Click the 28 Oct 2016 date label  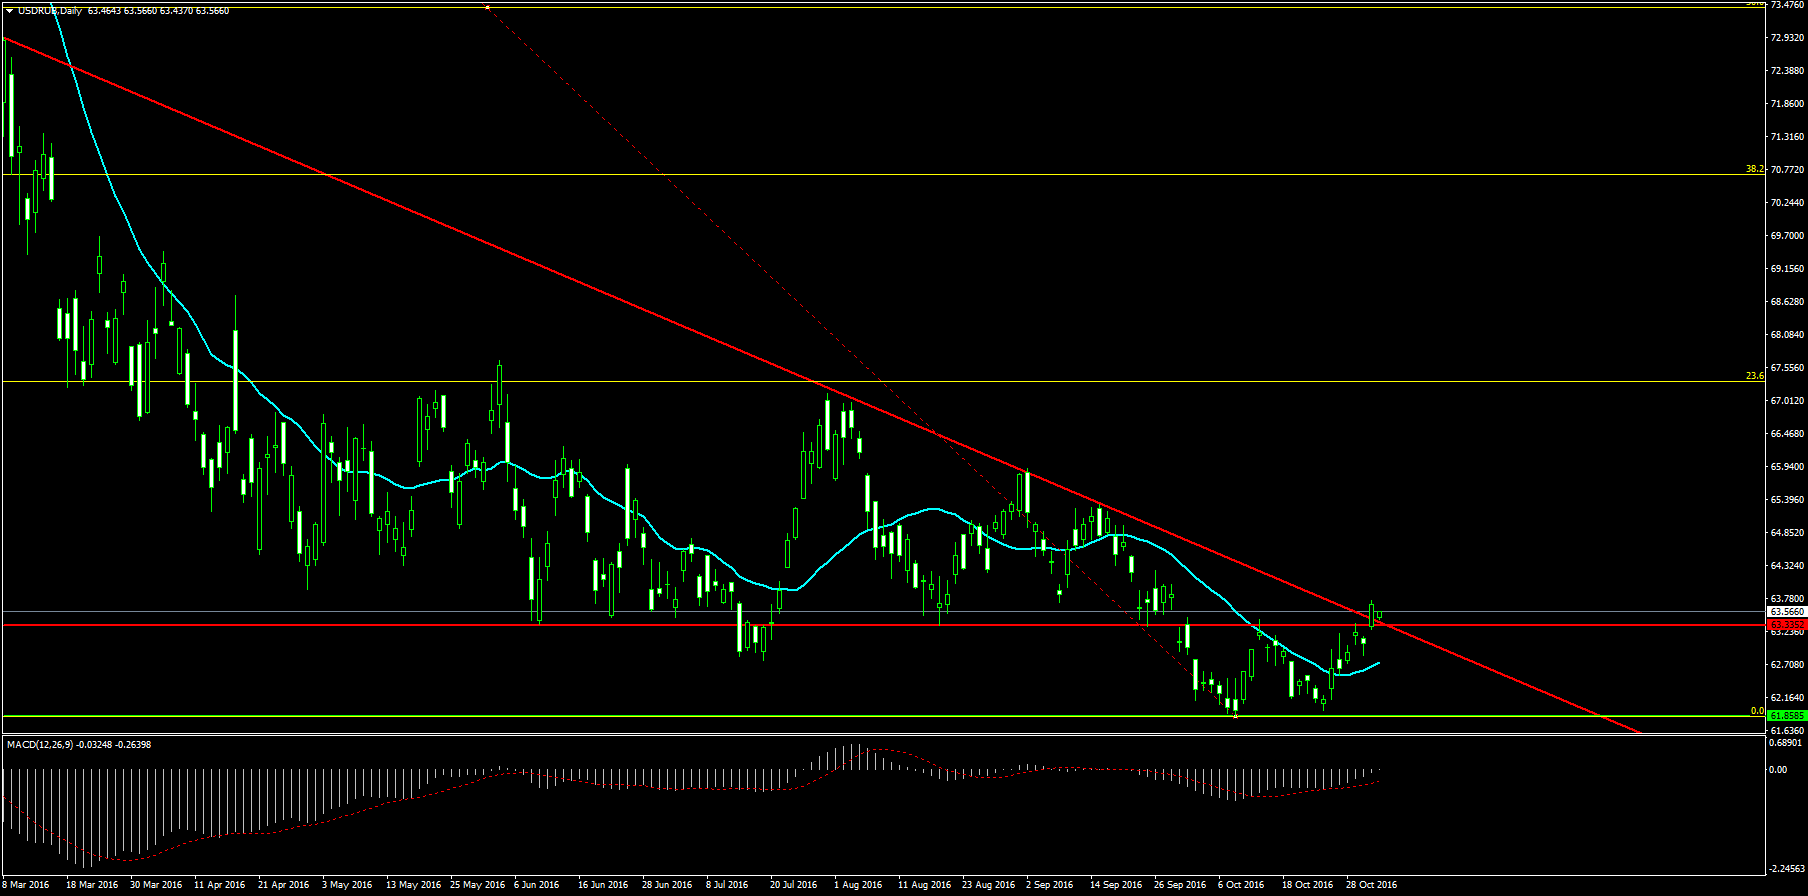pyautogui.click(x=1371, y=884)
